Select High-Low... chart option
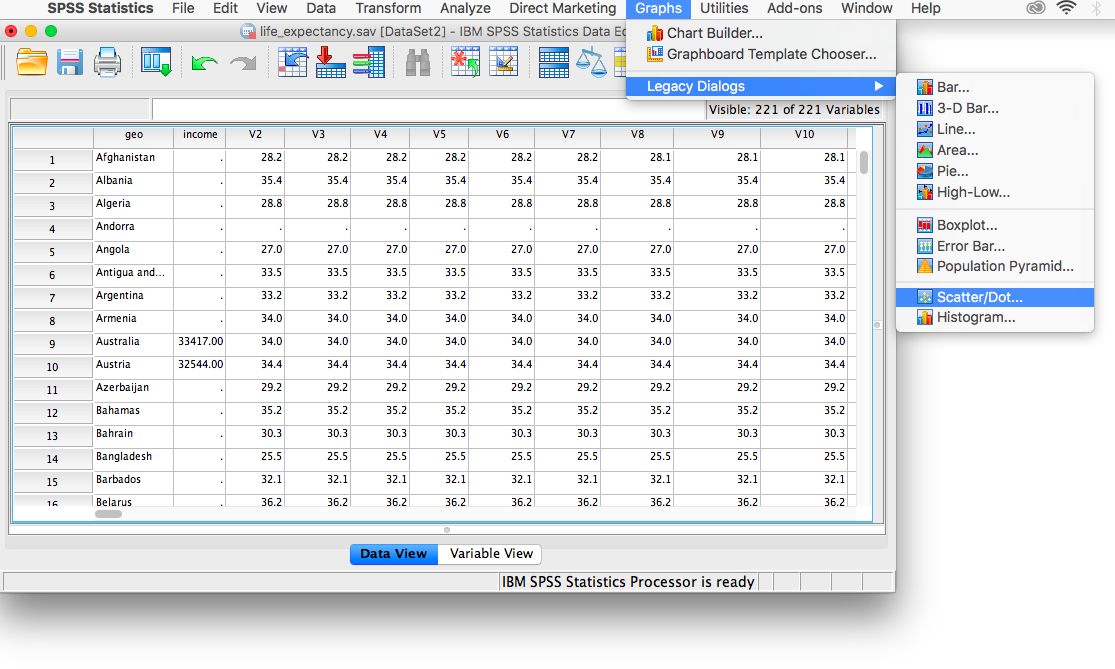 click(x=995, y=192)
